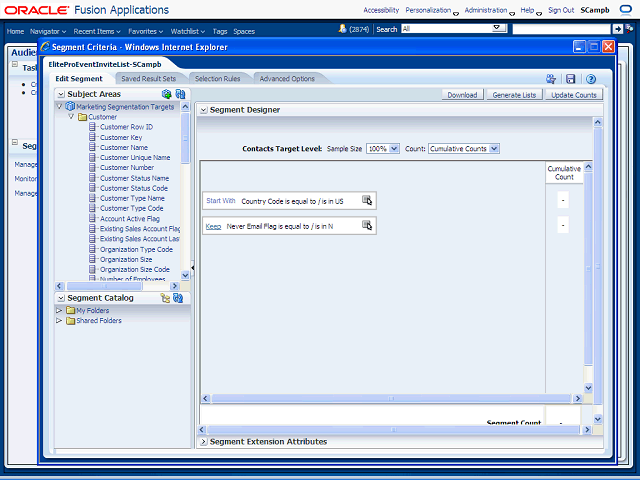Image resolution: width=640 pixels, height=480 pixels.
Task: Expand My Folders node
Action: pos(59,311)
